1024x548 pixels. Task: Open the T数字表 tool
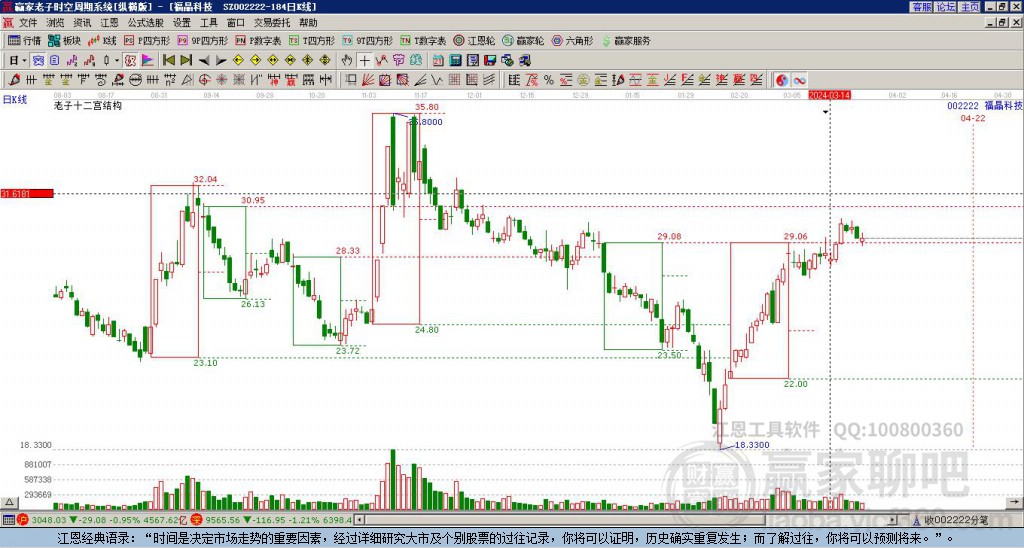(423, 40)
